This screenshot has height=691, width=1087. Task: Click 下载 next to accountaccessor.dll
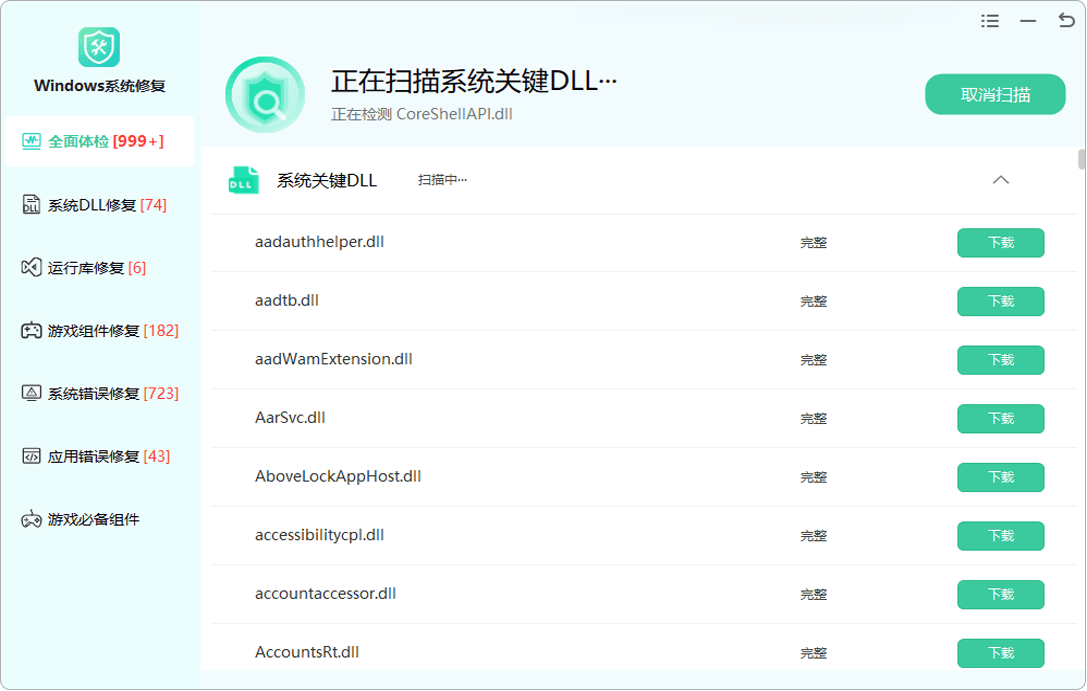[x=1000, y=594]
